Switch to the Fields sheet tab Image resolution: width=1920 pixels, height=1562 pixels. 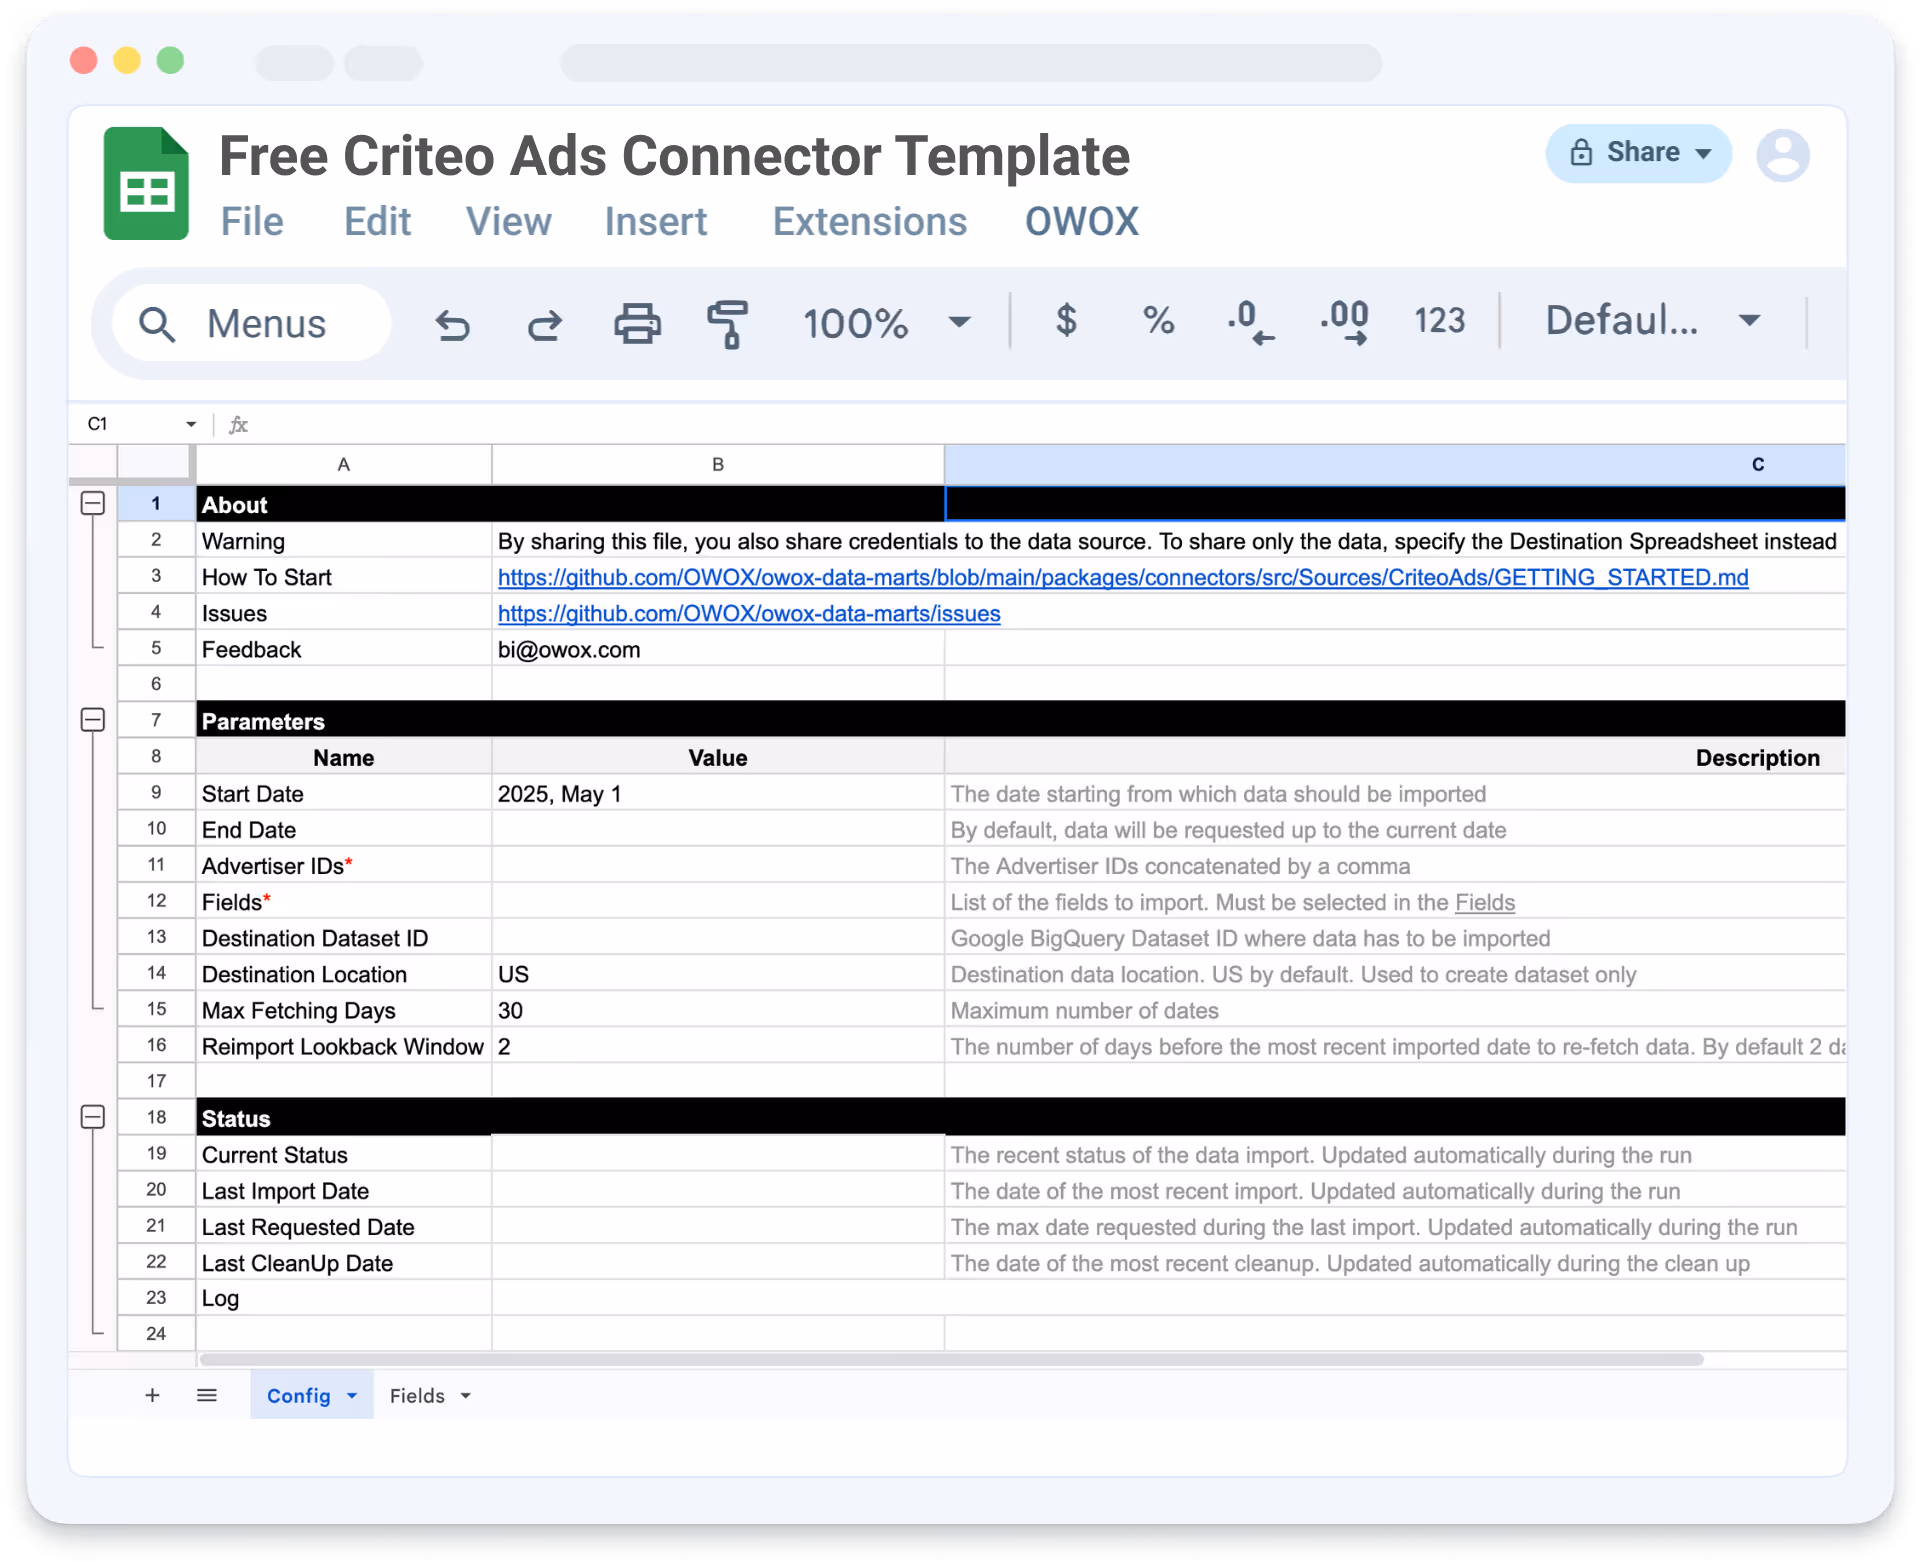tap(417, 1395)
